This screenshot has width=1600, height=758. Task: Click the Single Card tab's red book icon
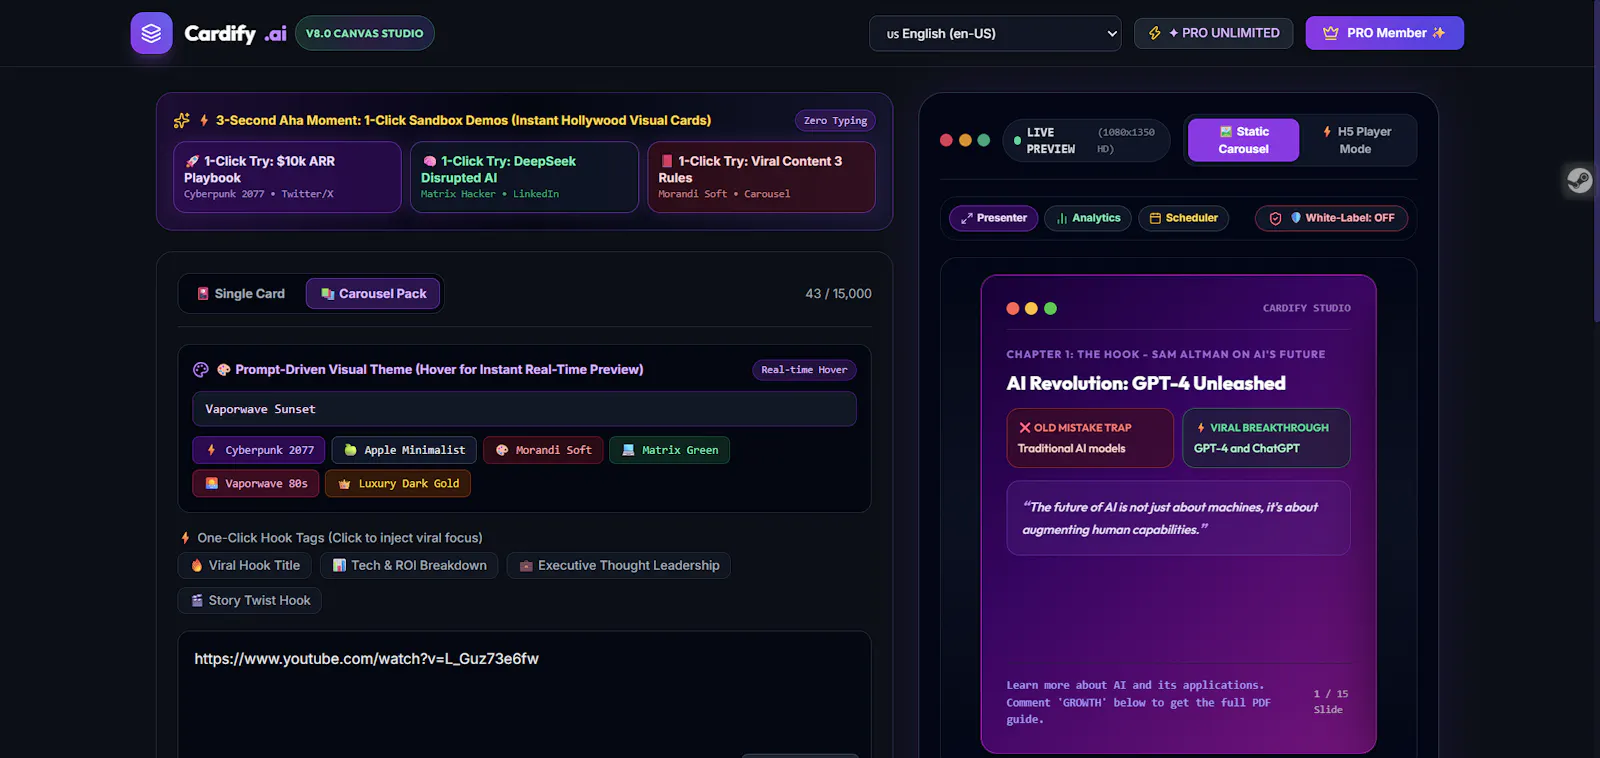coord(203,294)
